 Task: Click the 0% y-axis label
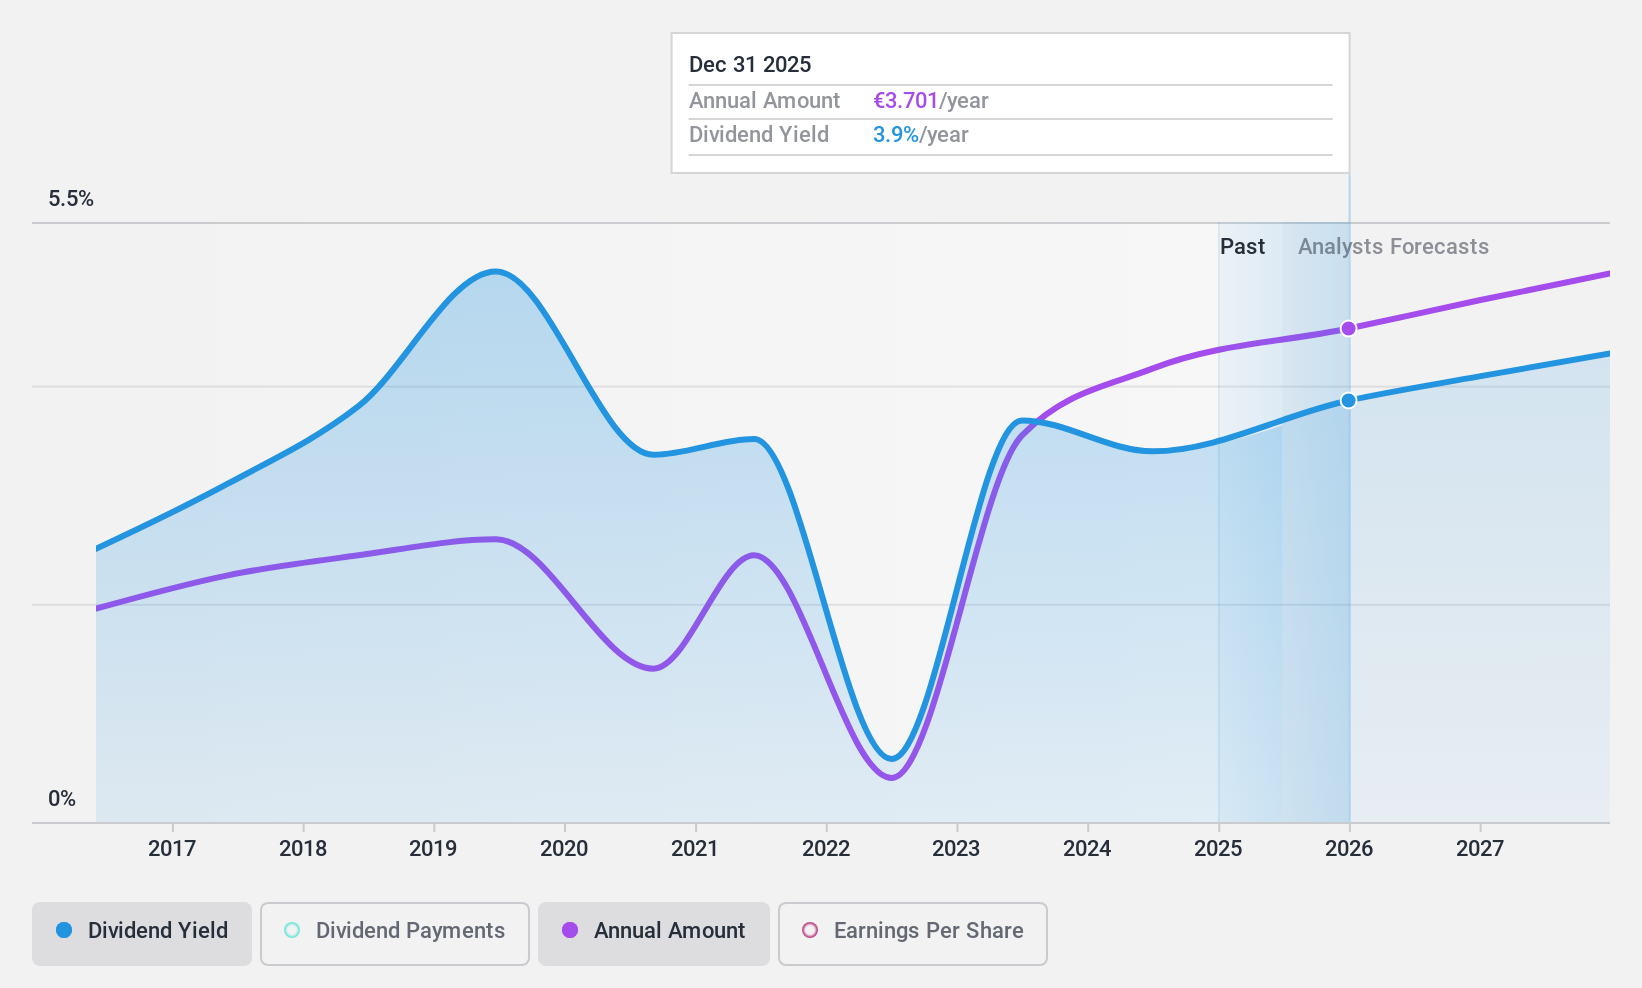(62, 799)
